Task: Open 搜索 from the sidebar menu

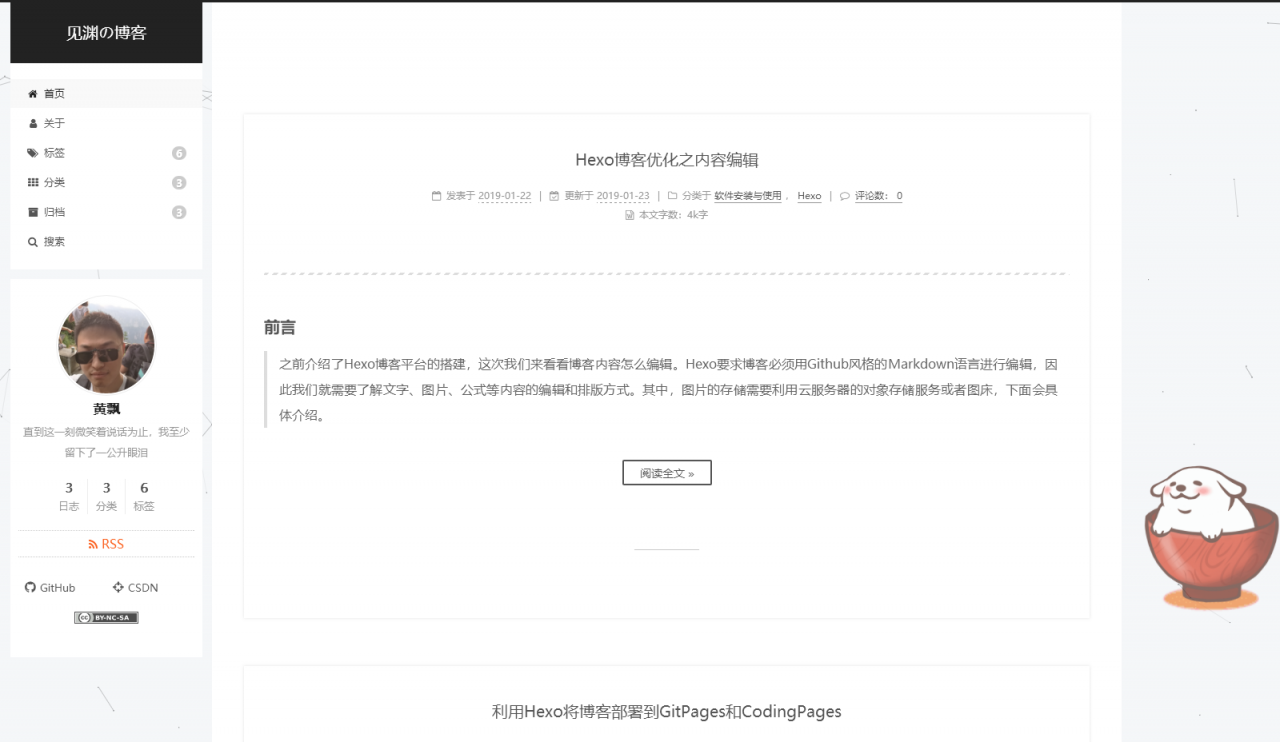Action: pos(106,242)
